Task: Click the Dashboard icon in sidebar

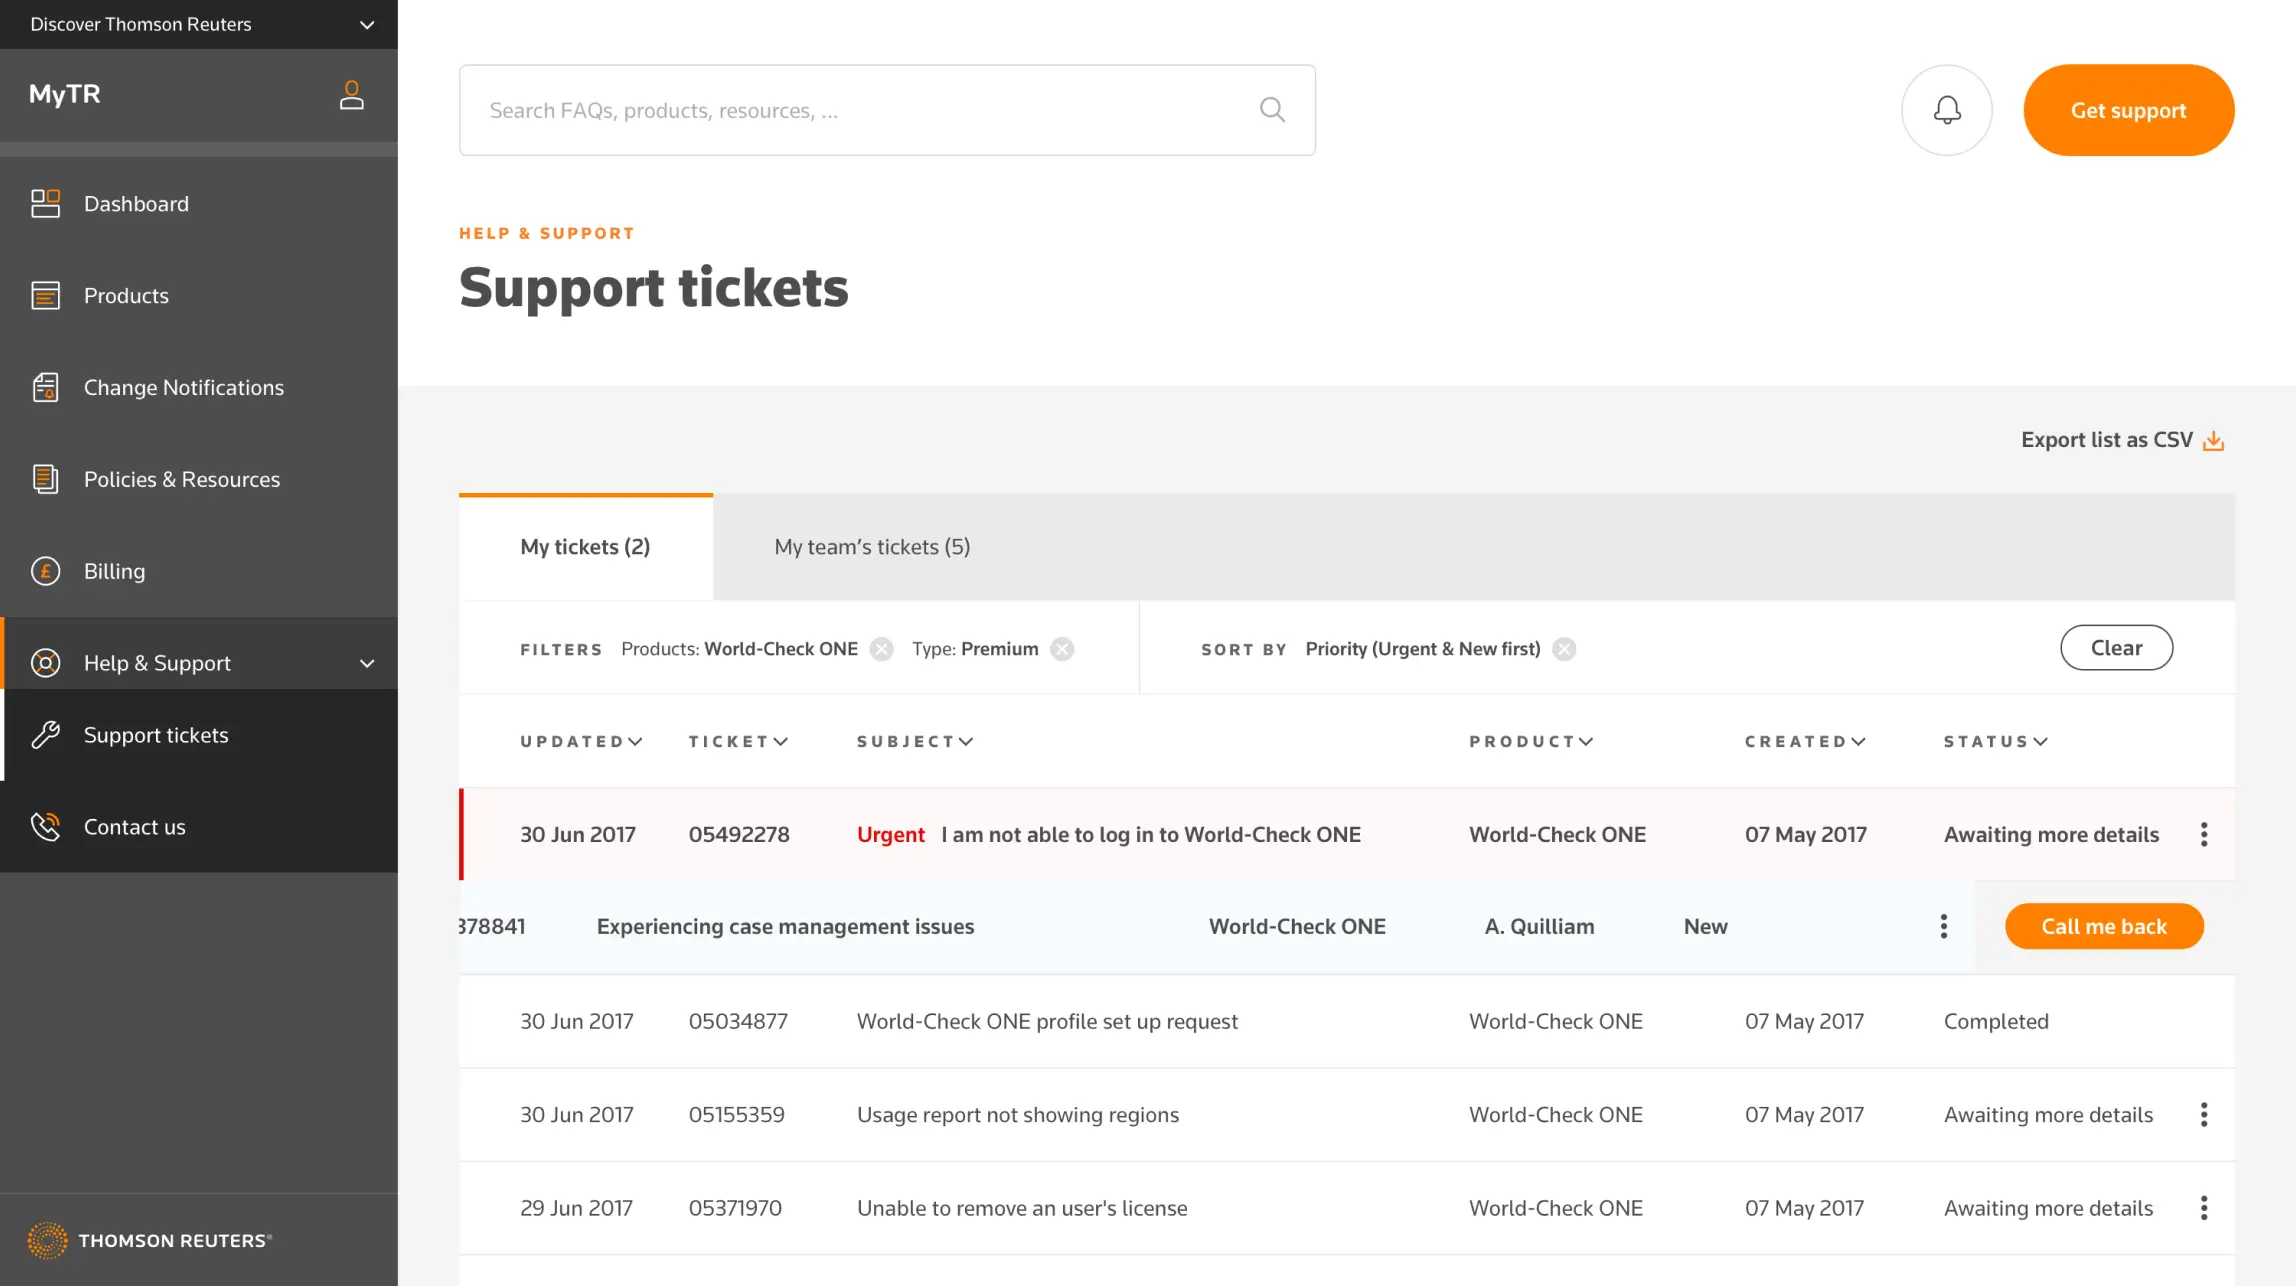Action: point(45,203)
